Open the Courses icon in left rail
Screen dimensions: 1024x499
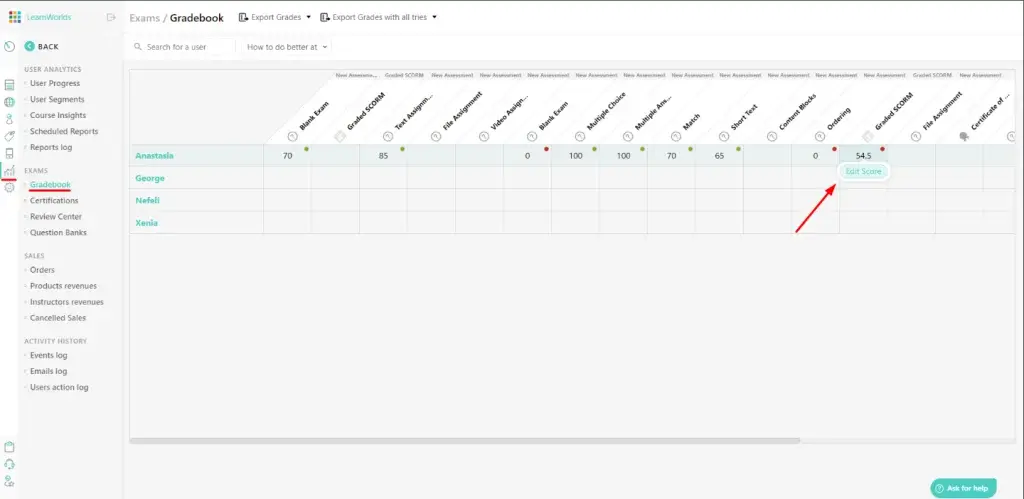pos(9,85)
